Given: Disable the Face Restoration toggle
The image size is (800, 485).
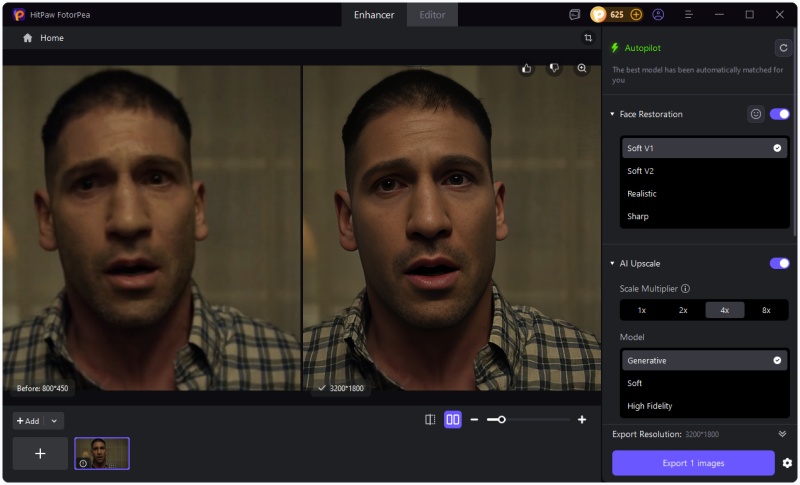Looking at the screenshot, I should [779, 114].
